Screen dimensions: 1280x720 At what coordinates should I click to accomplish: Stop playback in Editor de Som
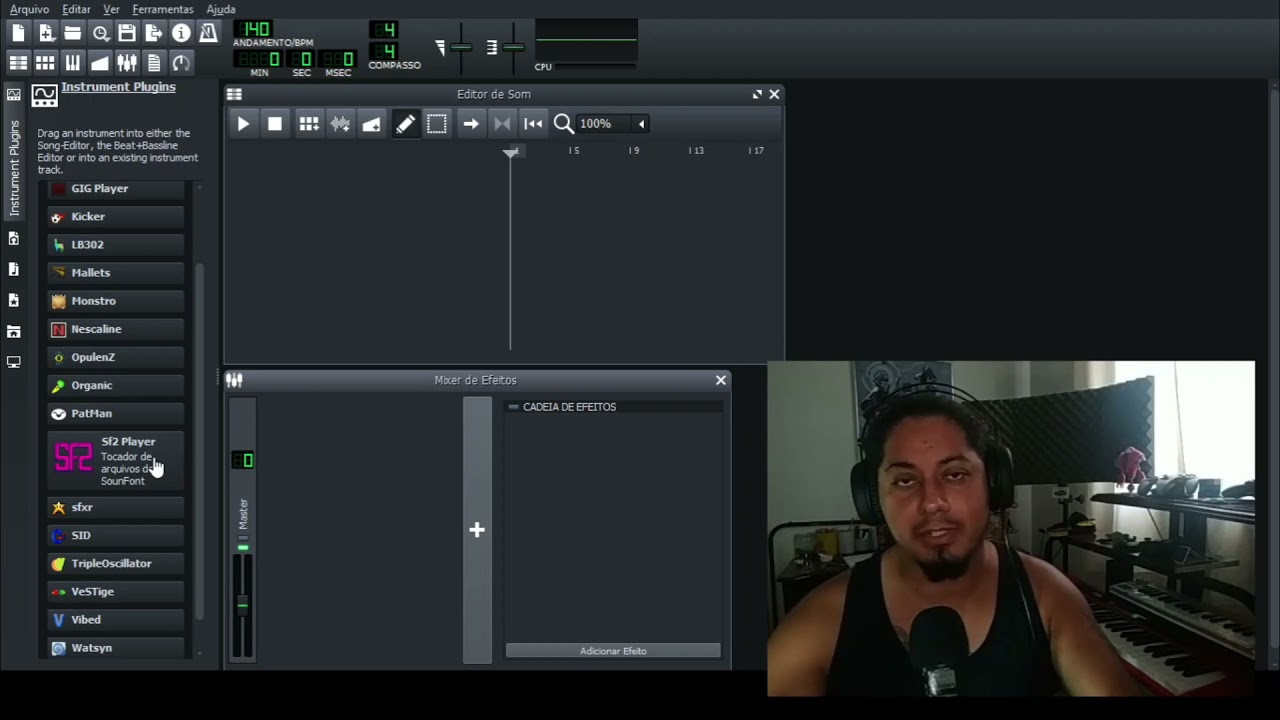pyautogui.click(x=275, y=124)
